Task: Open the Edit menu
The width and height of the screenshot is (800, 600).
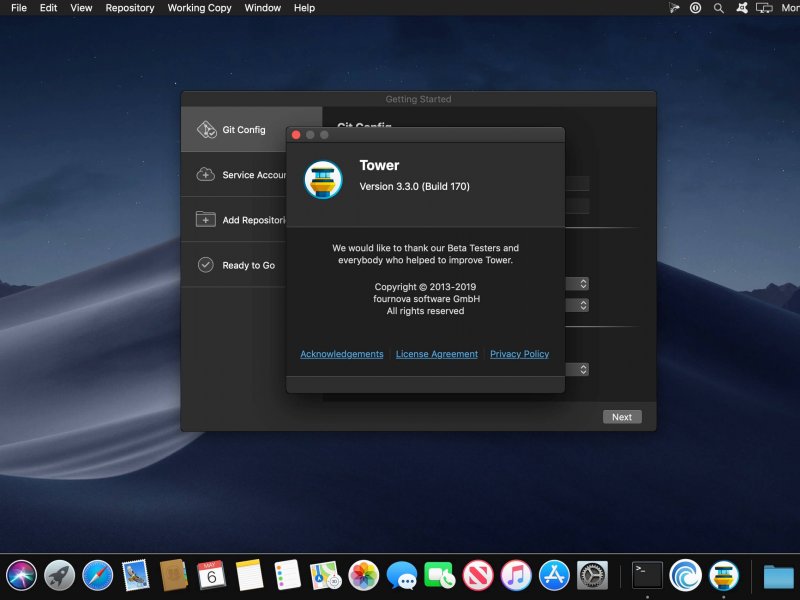Action: coord(48,8)
